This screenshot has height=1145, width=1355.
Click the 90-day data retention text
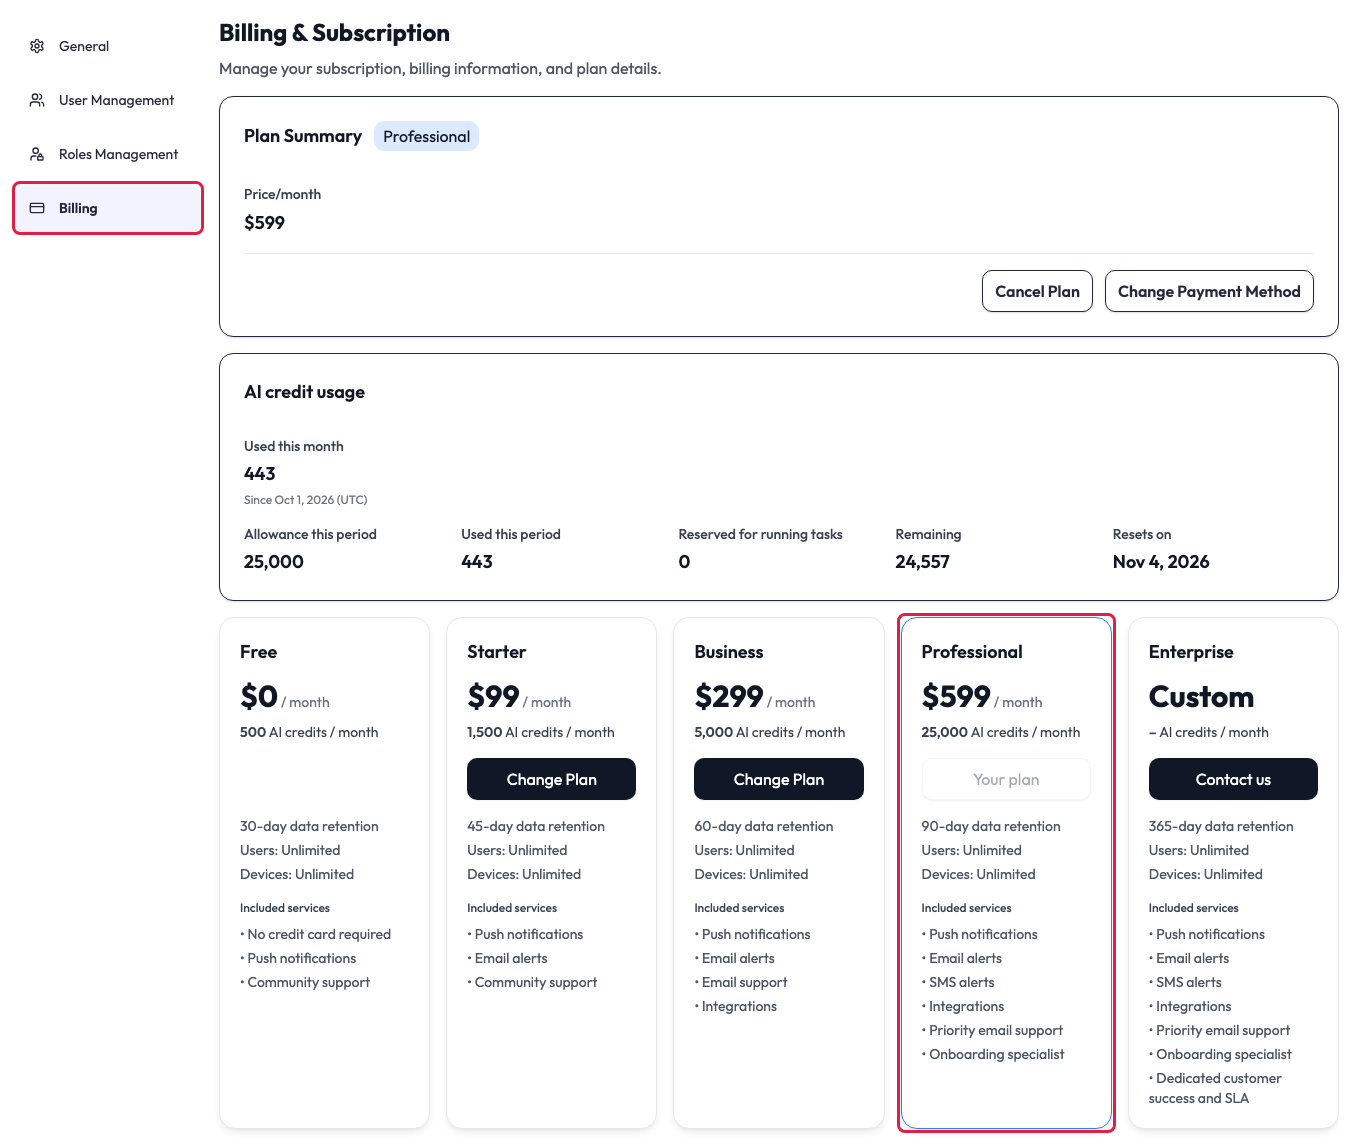click(x=991, y=826)
